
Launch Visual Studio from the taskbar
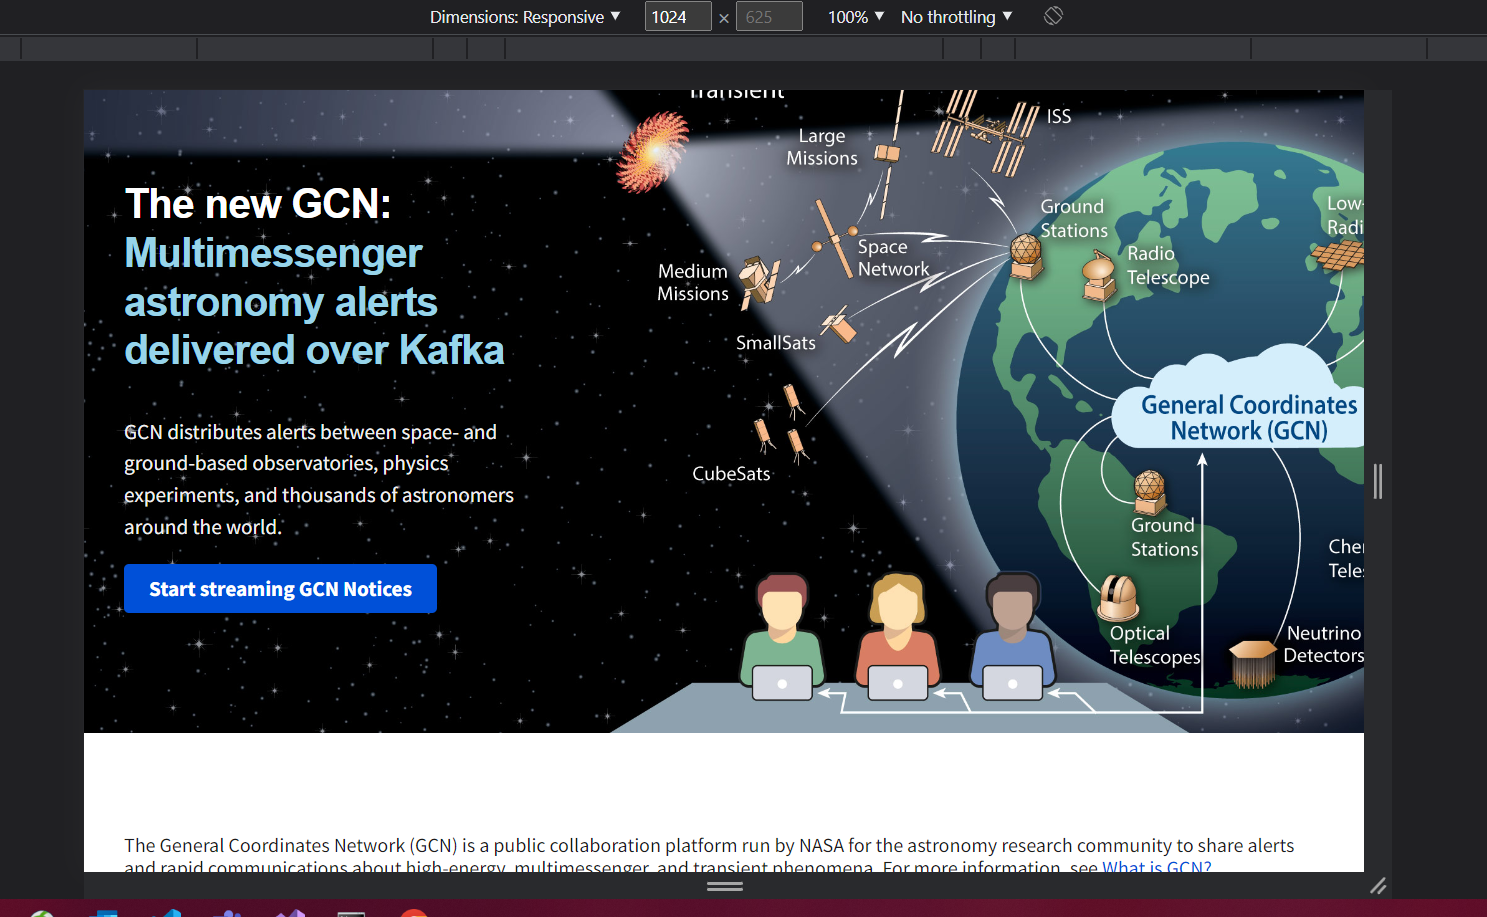290,913
